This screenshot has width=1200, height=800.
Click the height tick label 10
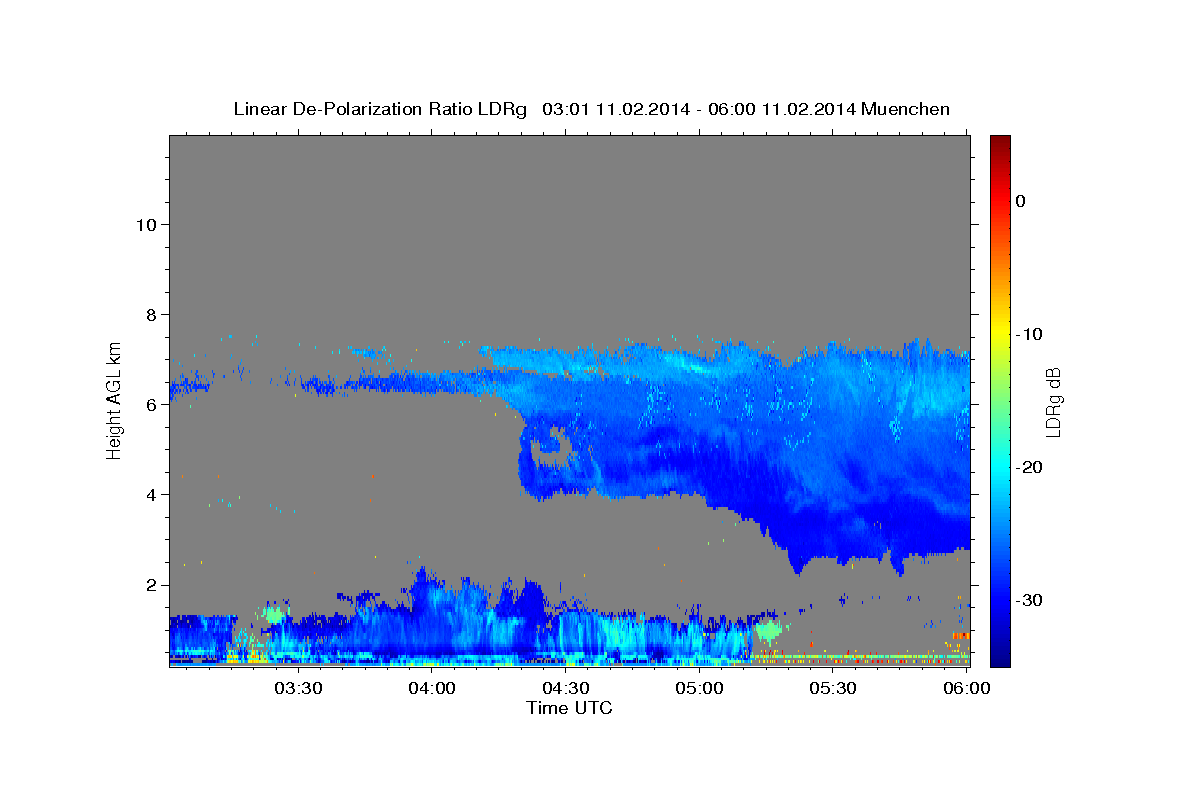(x=145, y=224)
